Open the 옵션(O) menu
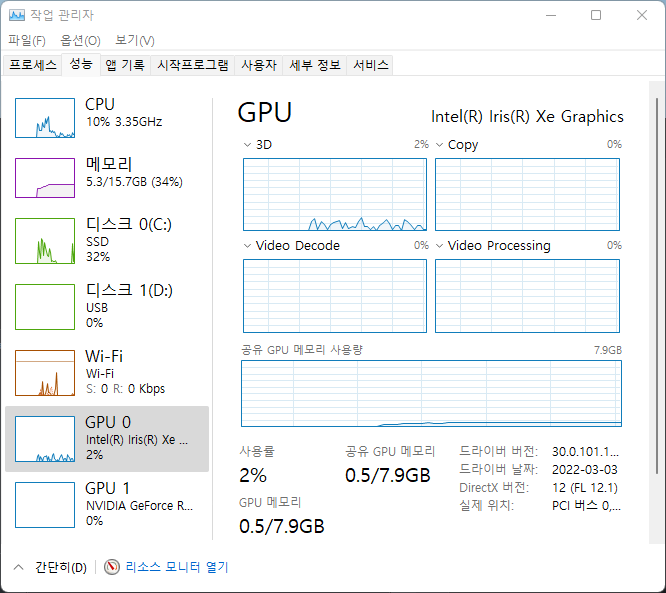Screen dimensions: 666x593 tap(80, 41)
